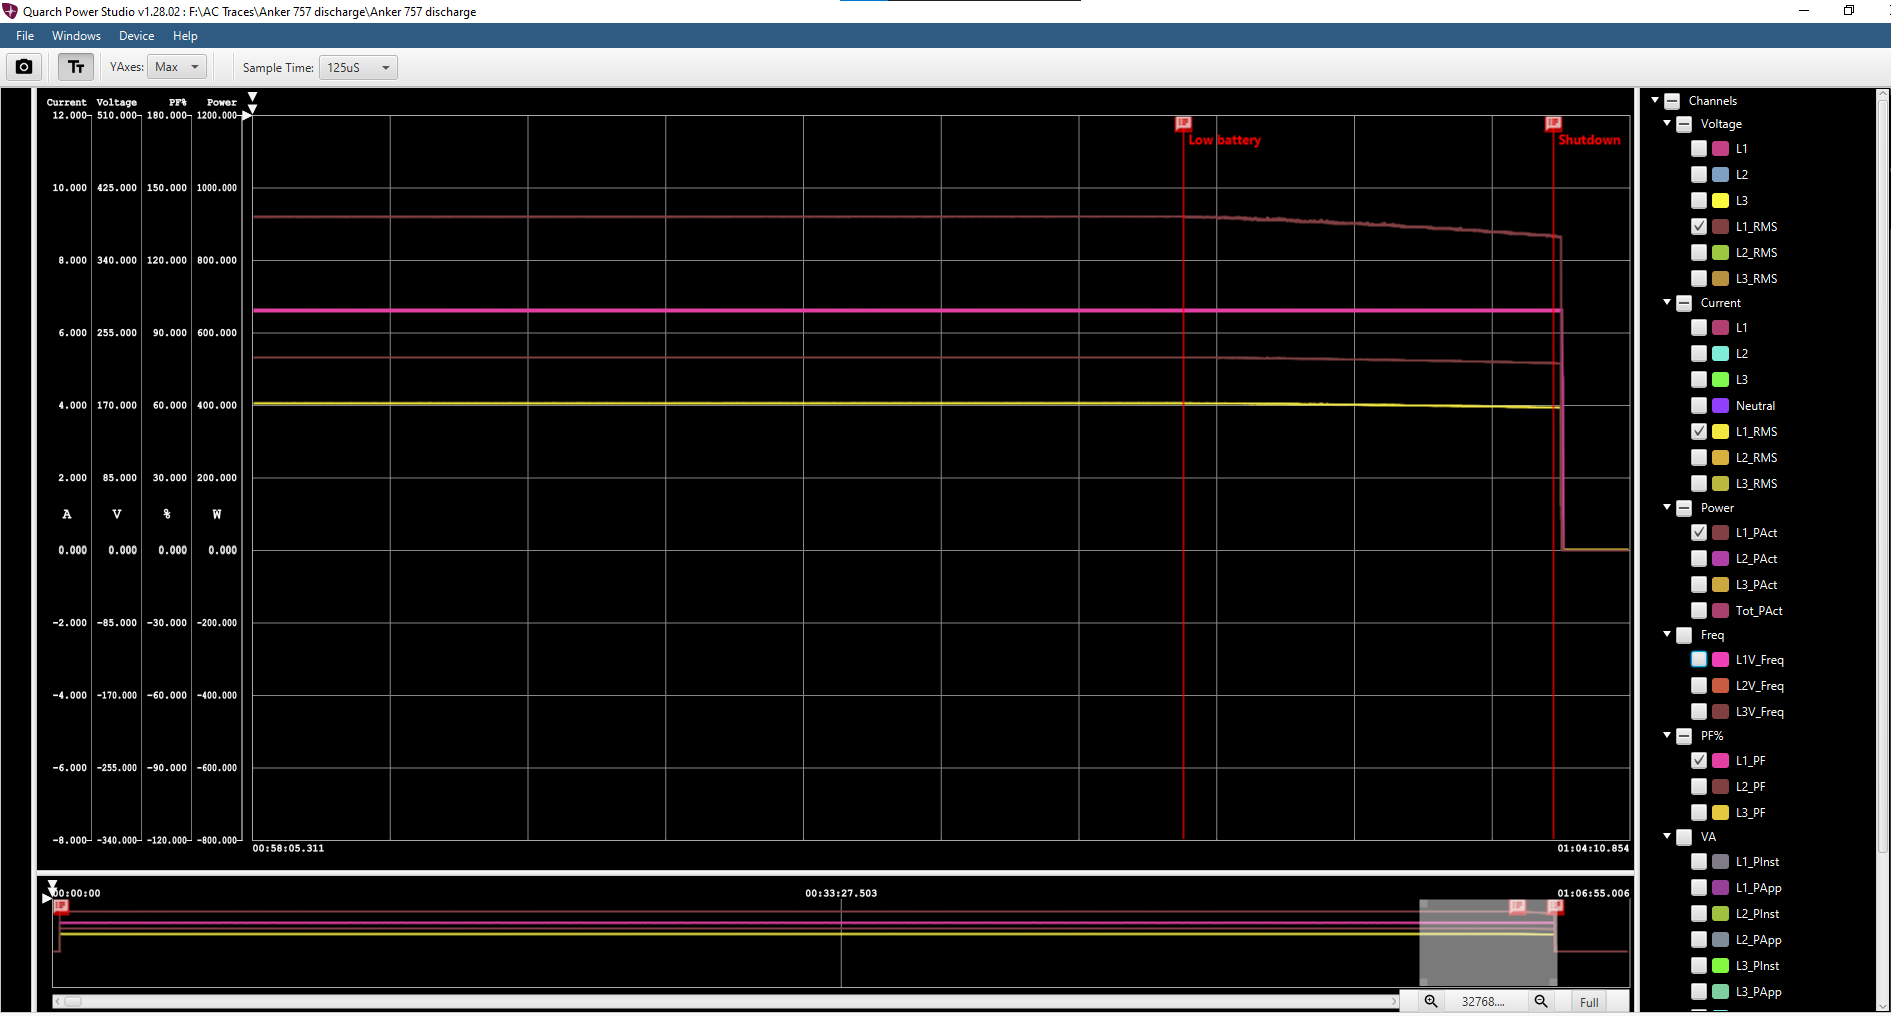1891x1016 pixels.
Task: Click the L3_PF yellow swatch
Action: [1720, 812]
